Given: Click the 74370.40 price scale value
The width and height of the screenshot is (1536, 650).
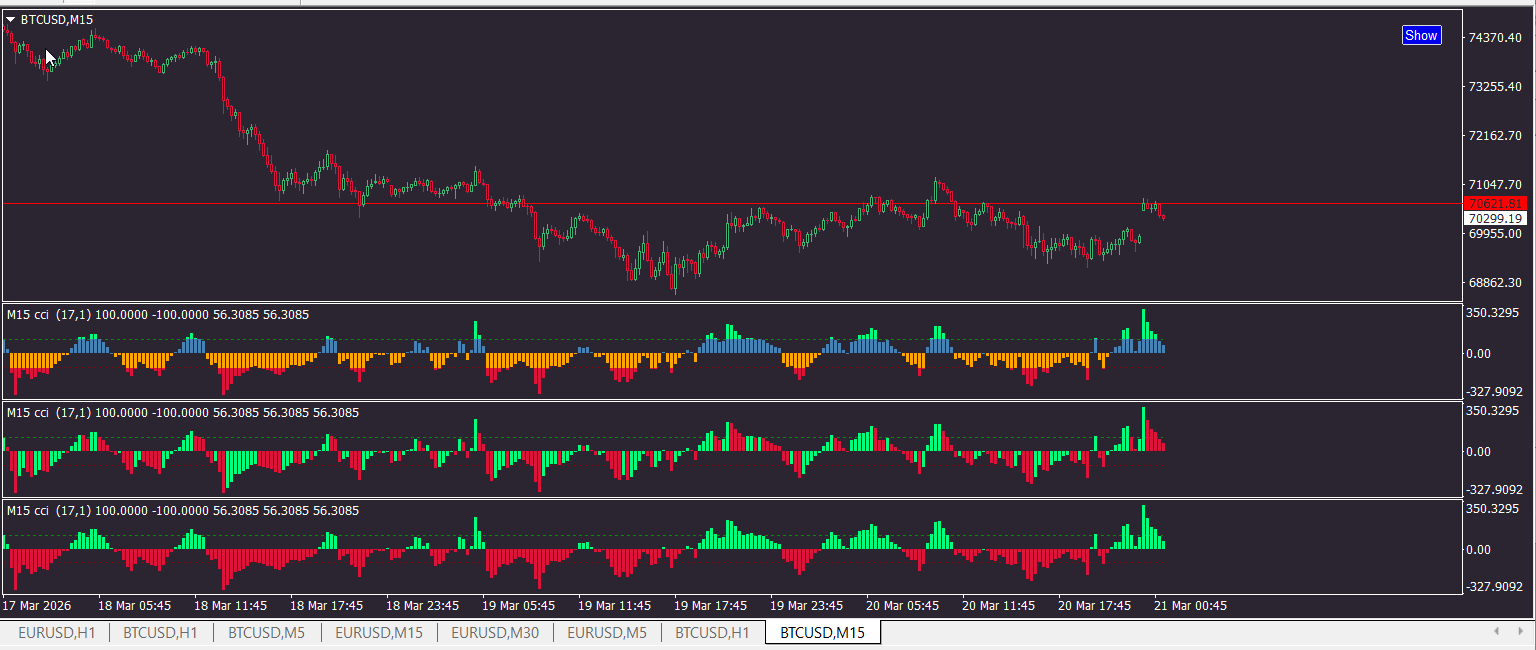Looking at the screenshot, I should [1494, 38].
